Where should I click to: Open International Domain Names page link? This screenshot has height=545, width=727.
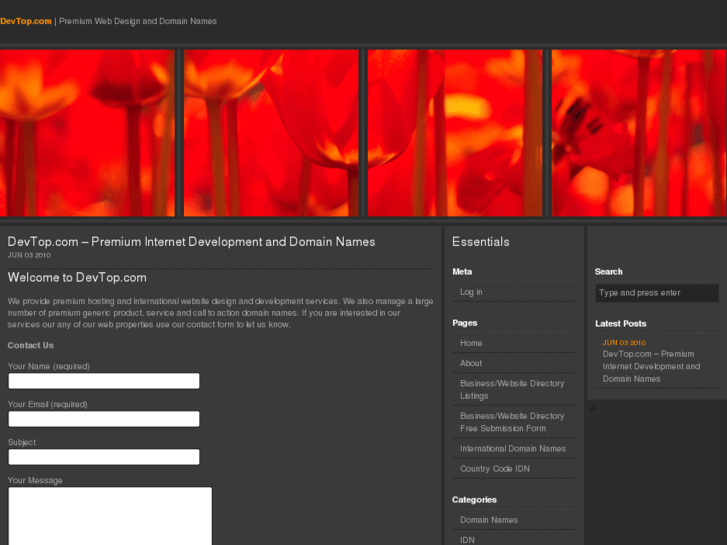513,449
